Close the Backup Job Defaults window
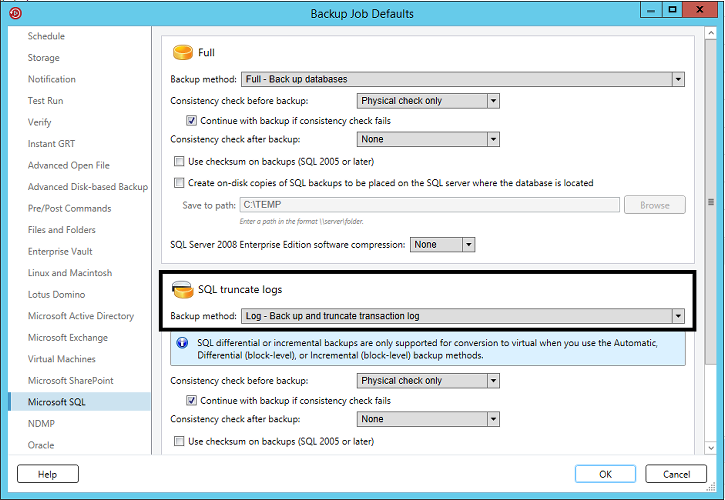725x500 pixels. click(x=700, y=10)
